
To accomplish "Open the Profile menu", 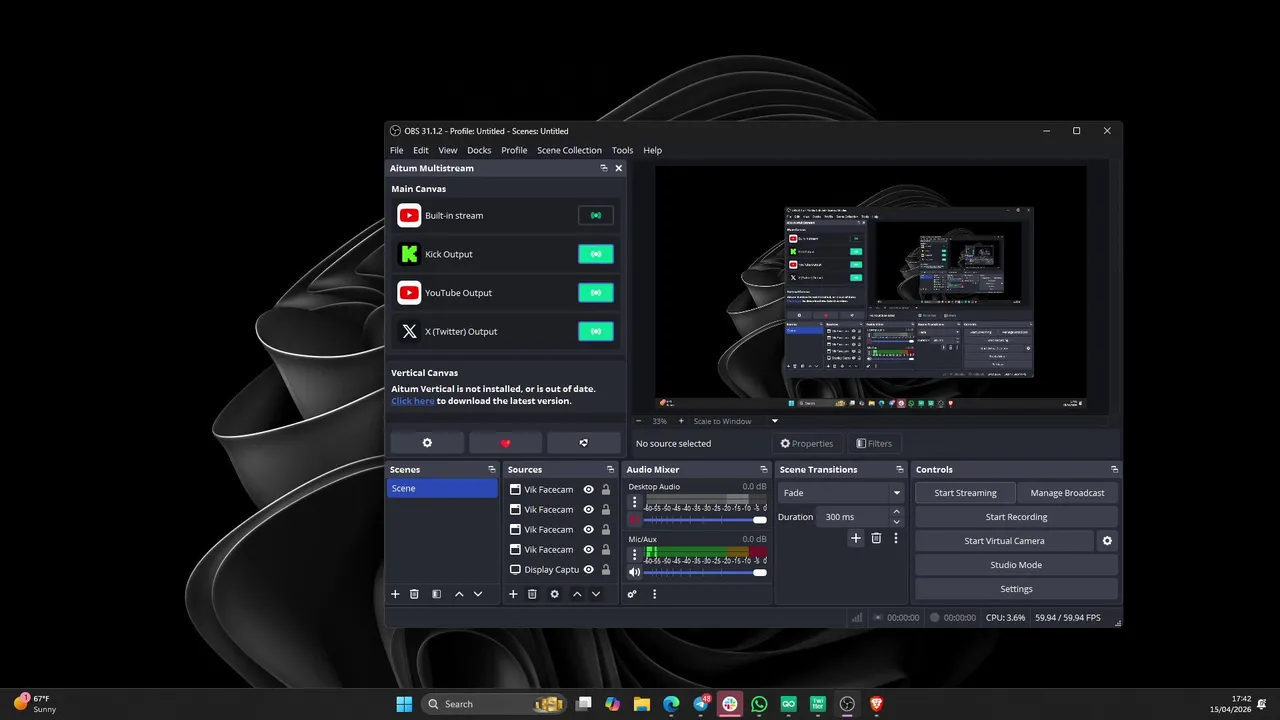I will (x=514, y=150).
